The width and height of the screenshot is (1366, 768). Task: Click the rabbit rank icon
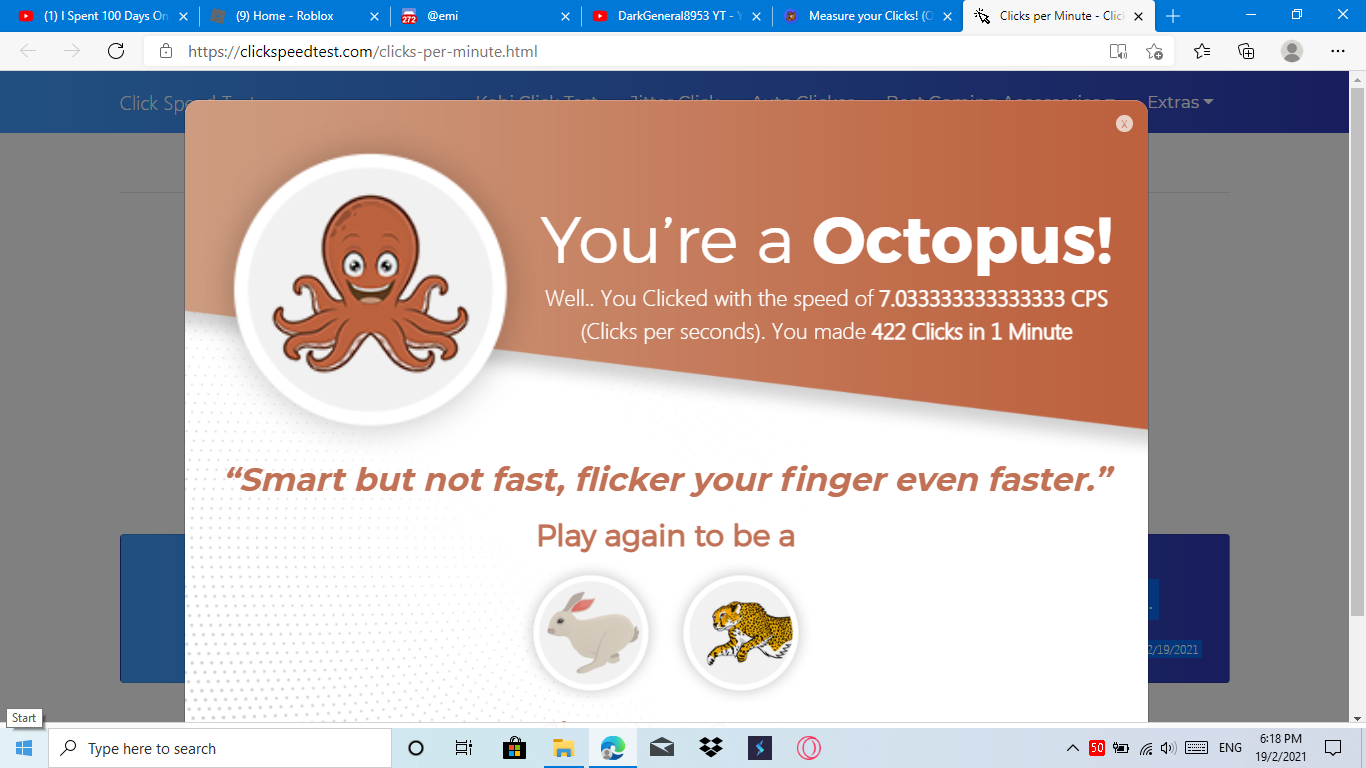[591, 633]
